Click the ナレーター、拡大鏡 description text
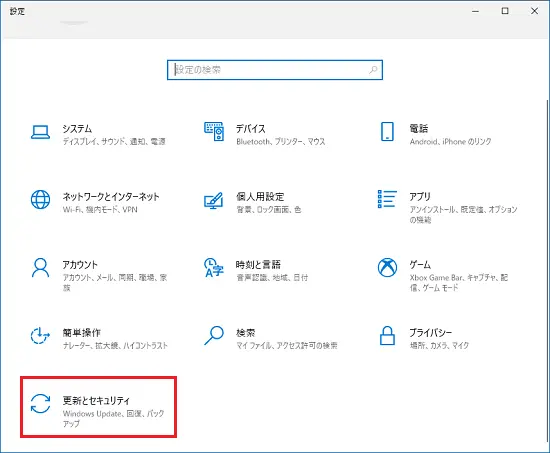The height and width of the screenshot is (453, 550). coord(115,346)
